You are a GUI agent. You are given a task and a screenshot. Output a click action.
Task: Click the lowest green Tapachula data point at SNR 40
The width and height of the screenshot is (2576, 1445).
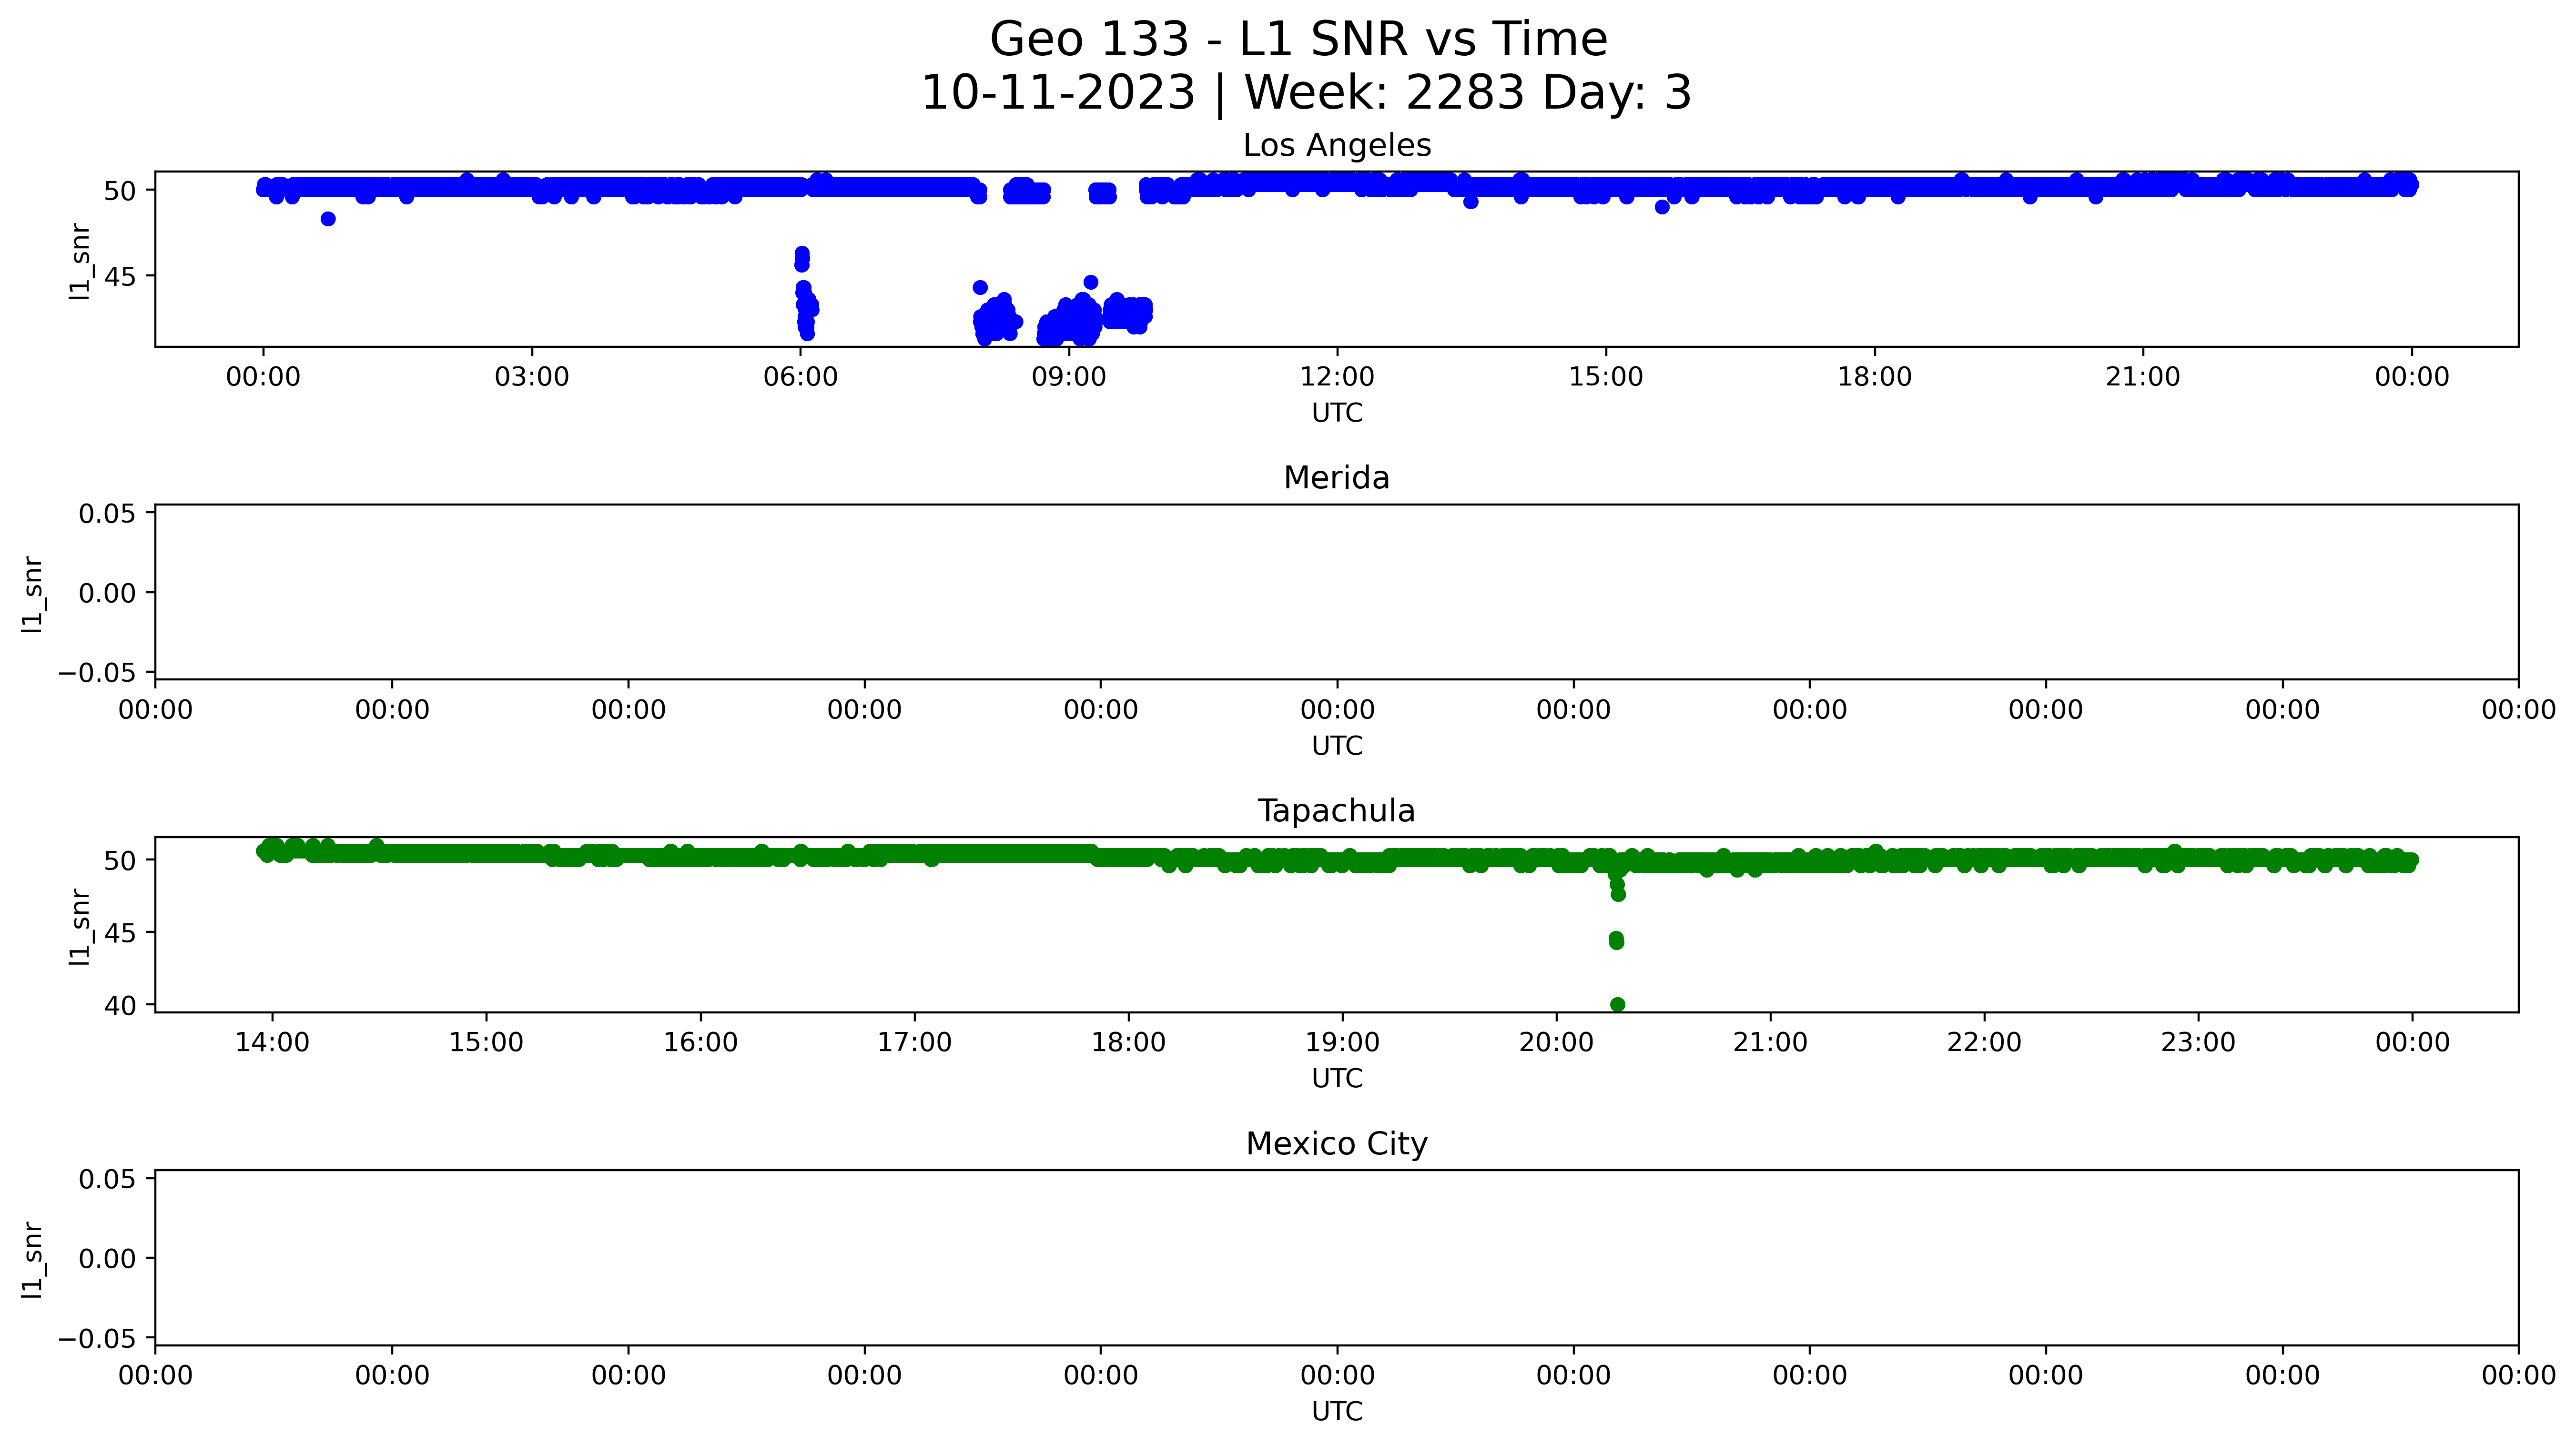coord(1618,1004)
